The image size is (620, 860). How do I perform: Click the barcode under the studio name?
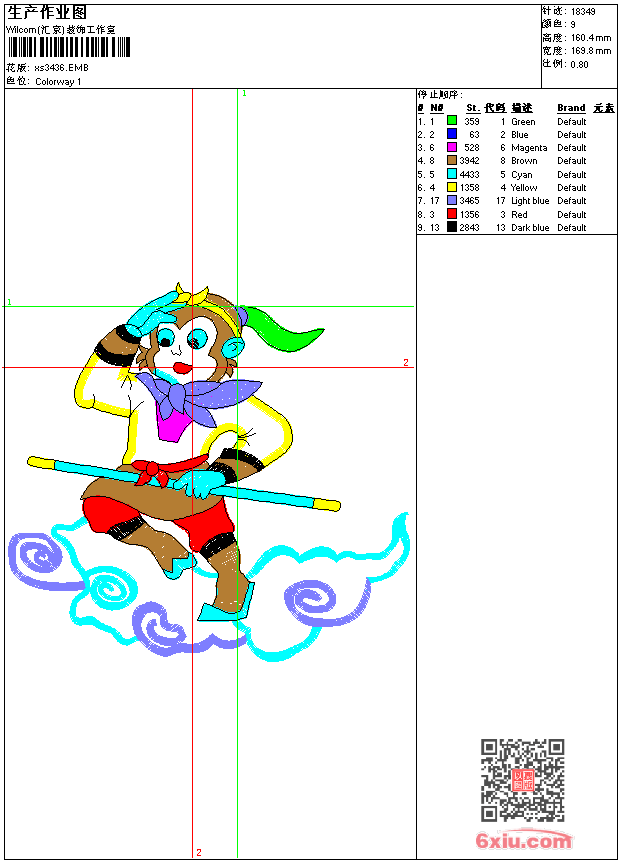69,47
